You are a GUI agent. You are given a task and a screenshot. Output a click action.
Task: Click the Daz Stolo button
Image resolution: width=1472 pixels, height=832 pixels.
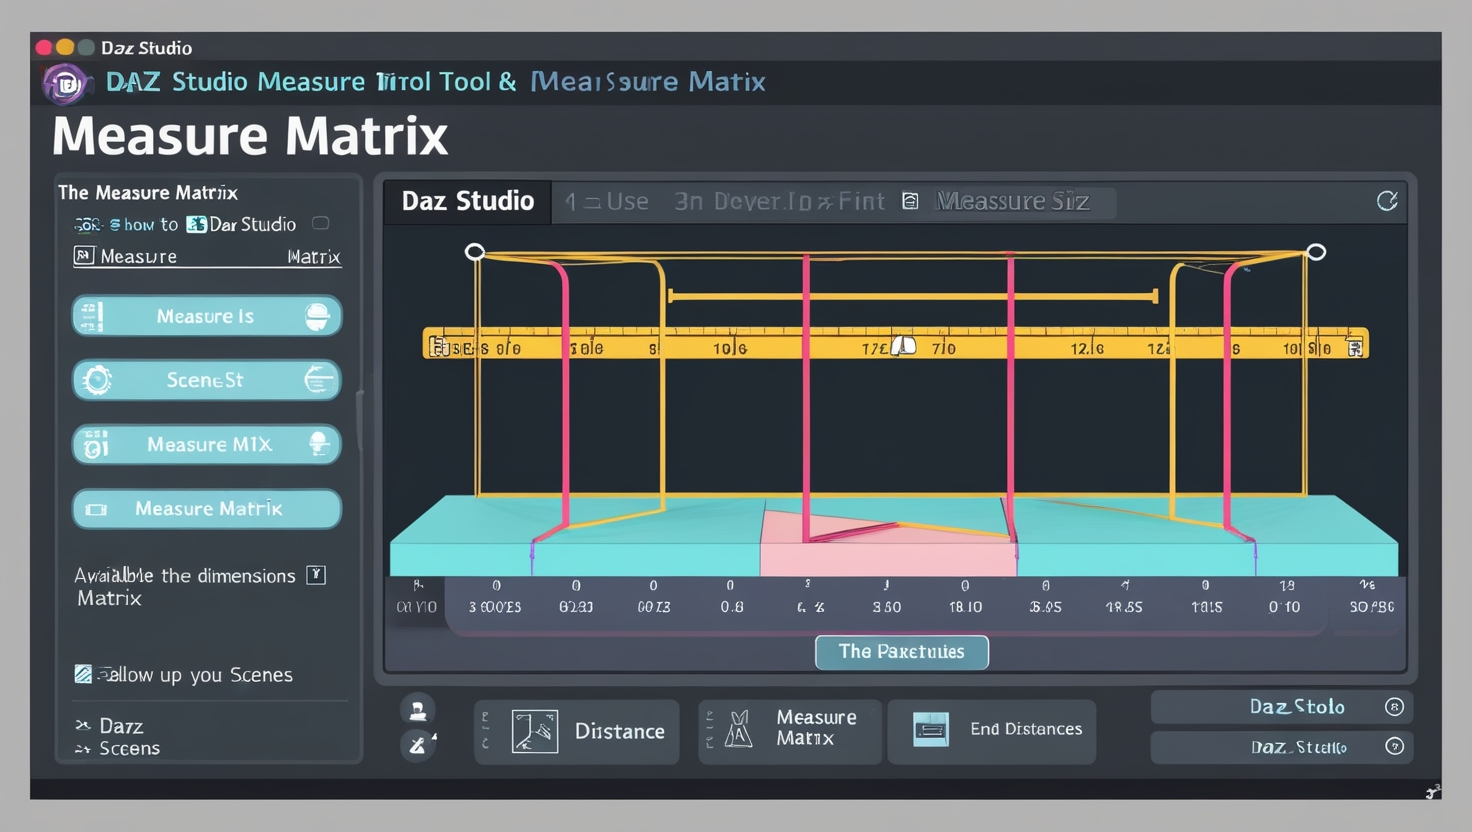pyautogui.click(x=1282, y=707)
